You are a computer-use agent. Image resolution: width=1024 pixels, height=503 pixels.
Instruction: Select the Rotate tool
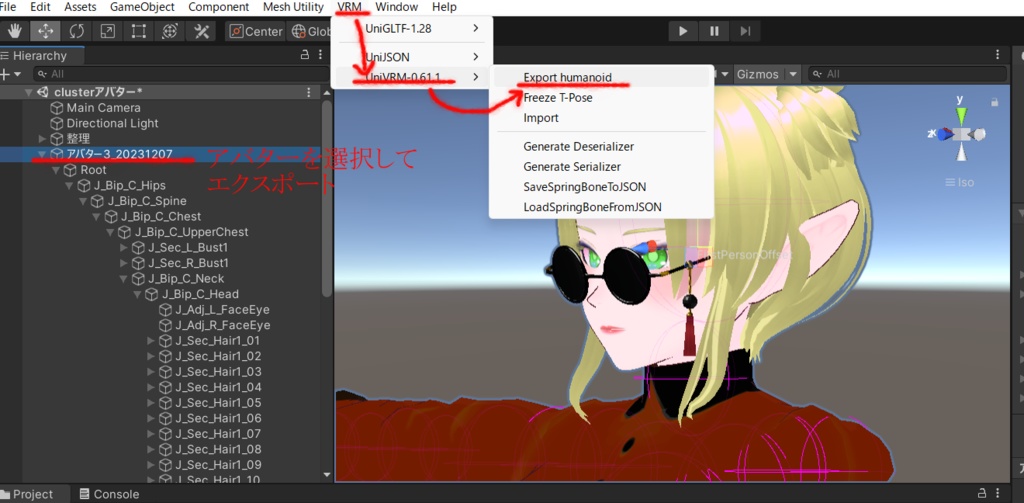(x=76, y=31)
